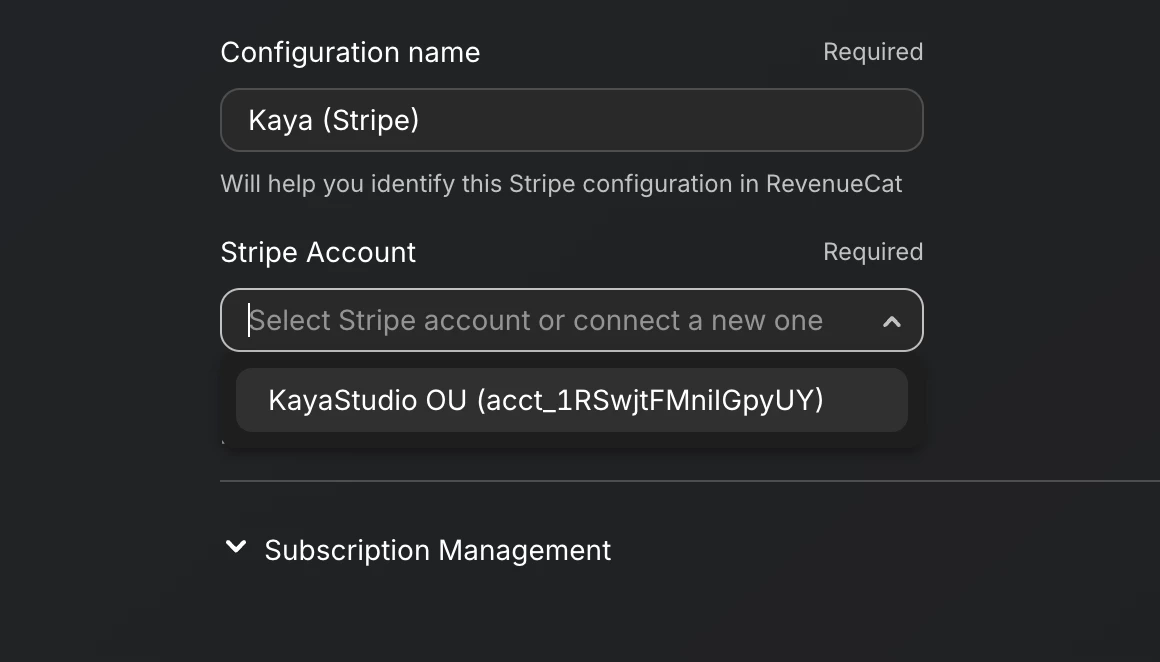This screenshot has height=662, width=1160.
Task: Click the 'Kaya (Stripe)' text in input
Action: (334, 120)
